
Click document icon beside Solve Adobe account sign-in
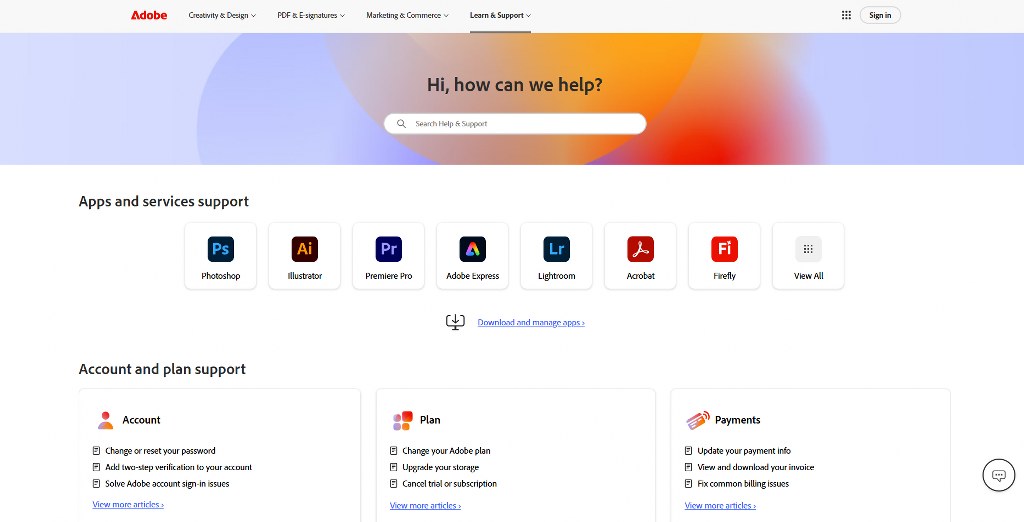pyautogui.click(x=97, y=484)
